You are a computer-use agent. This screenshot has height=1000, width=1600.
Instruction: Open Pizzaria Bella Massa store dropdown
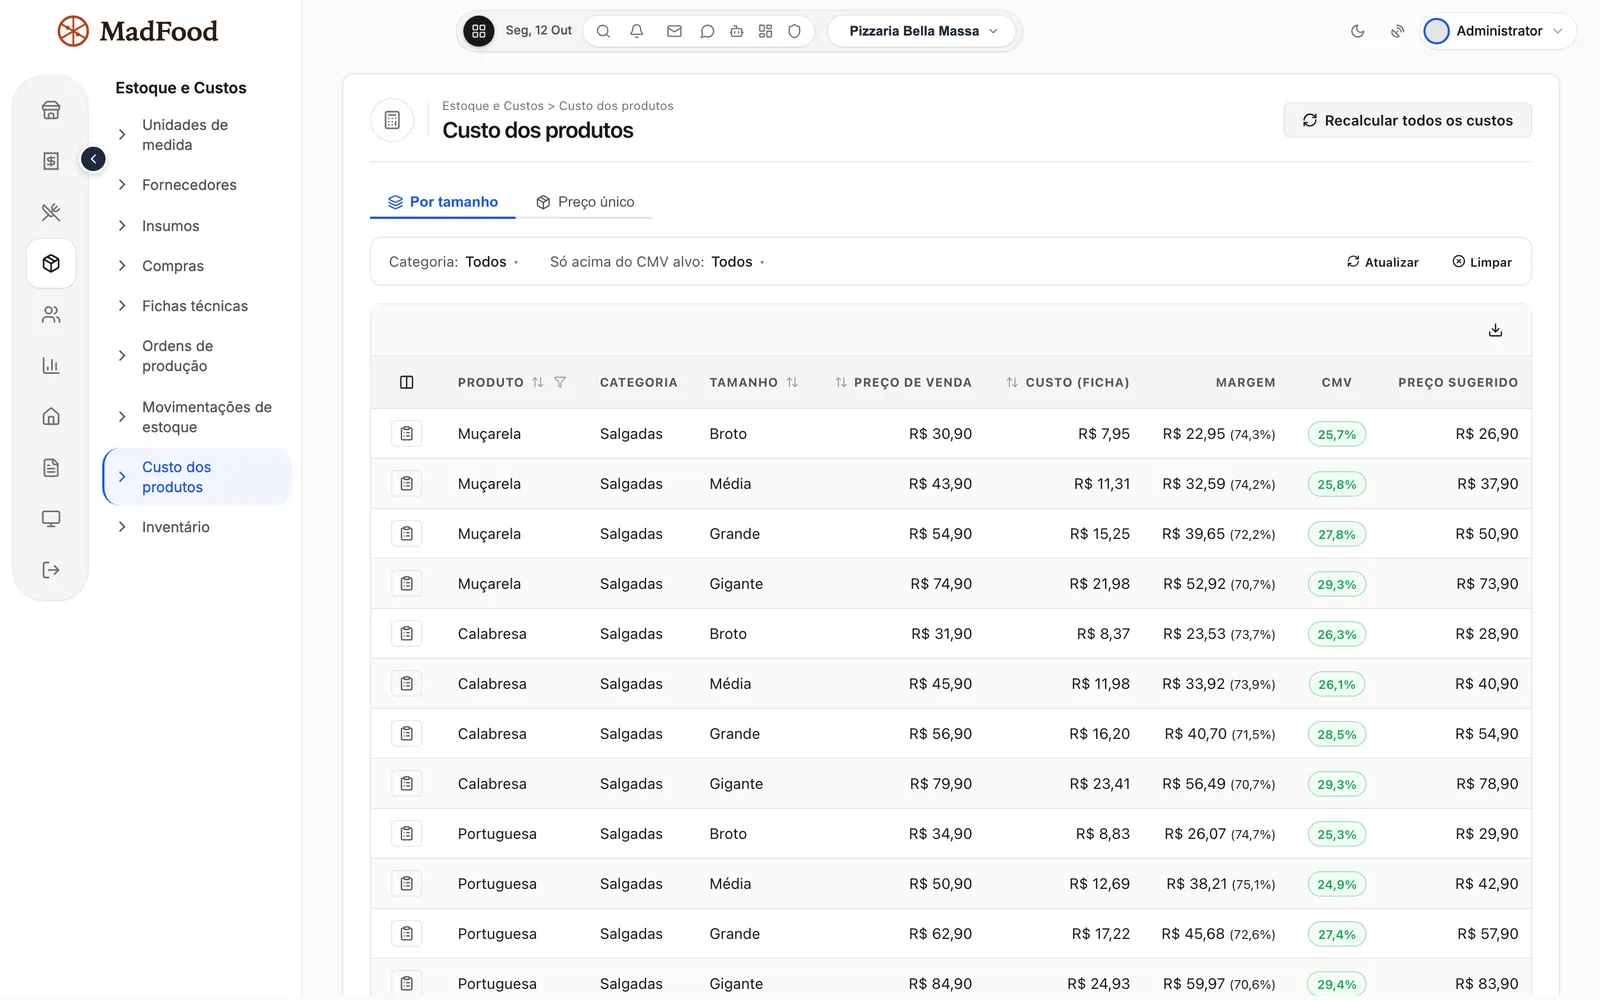click(x=922, y=31)
